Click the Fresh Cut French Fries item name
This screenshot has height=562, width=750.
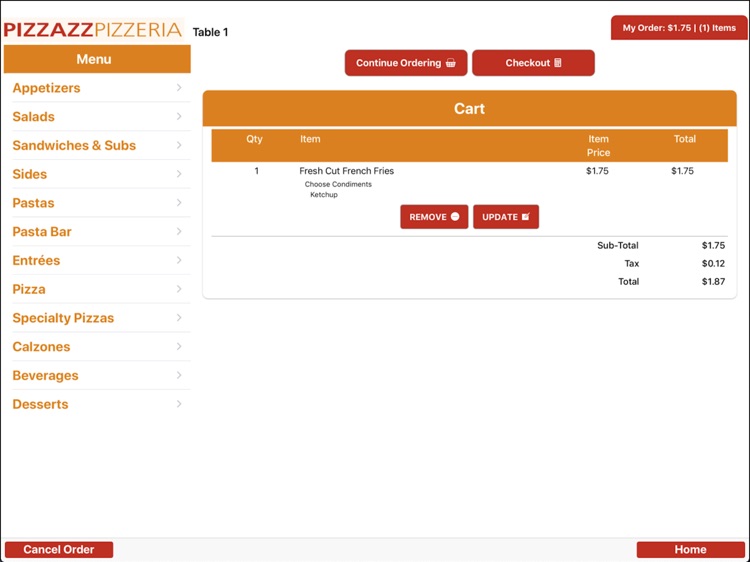[346, 171]
